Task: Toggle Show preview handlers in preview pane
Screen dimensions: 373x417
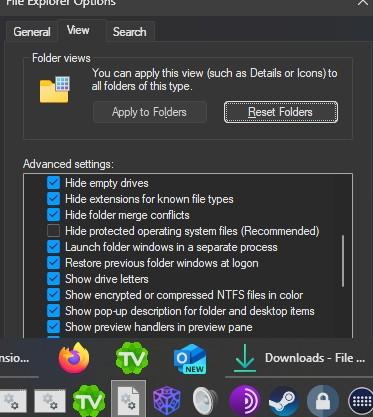Action: click(53, 327)
